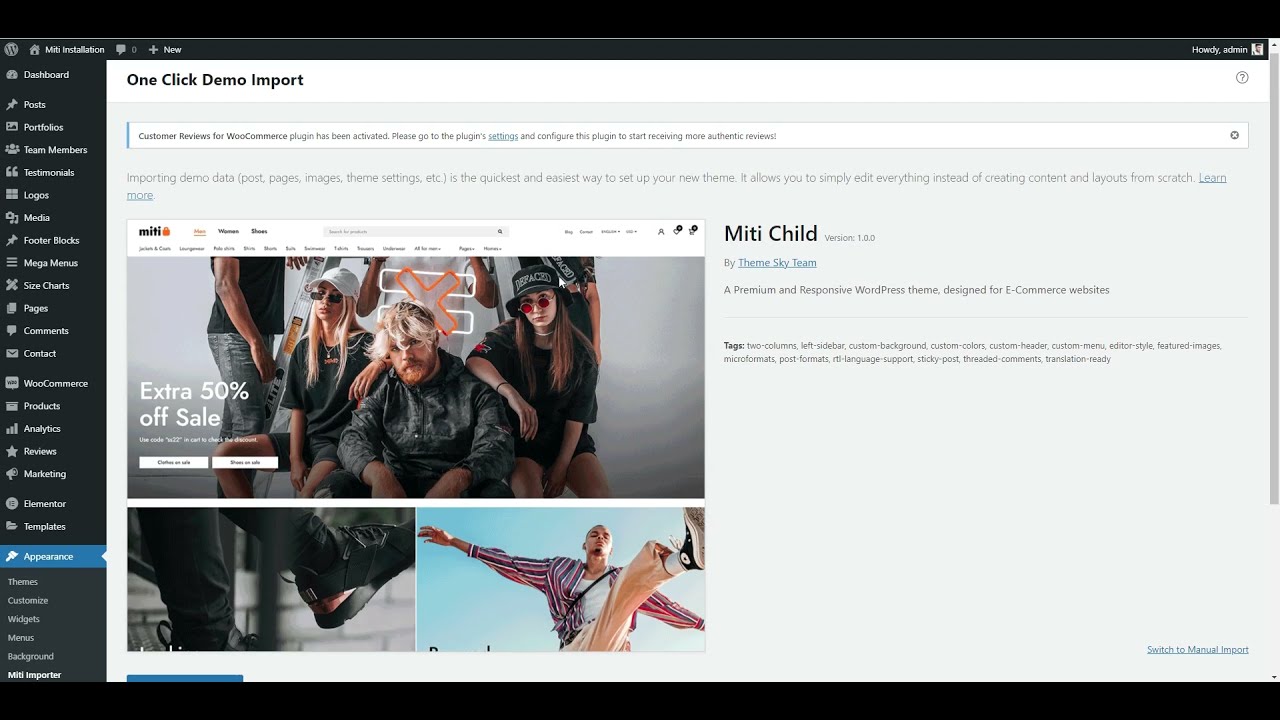Click the blue import button at bottom

tap(185, 678)
